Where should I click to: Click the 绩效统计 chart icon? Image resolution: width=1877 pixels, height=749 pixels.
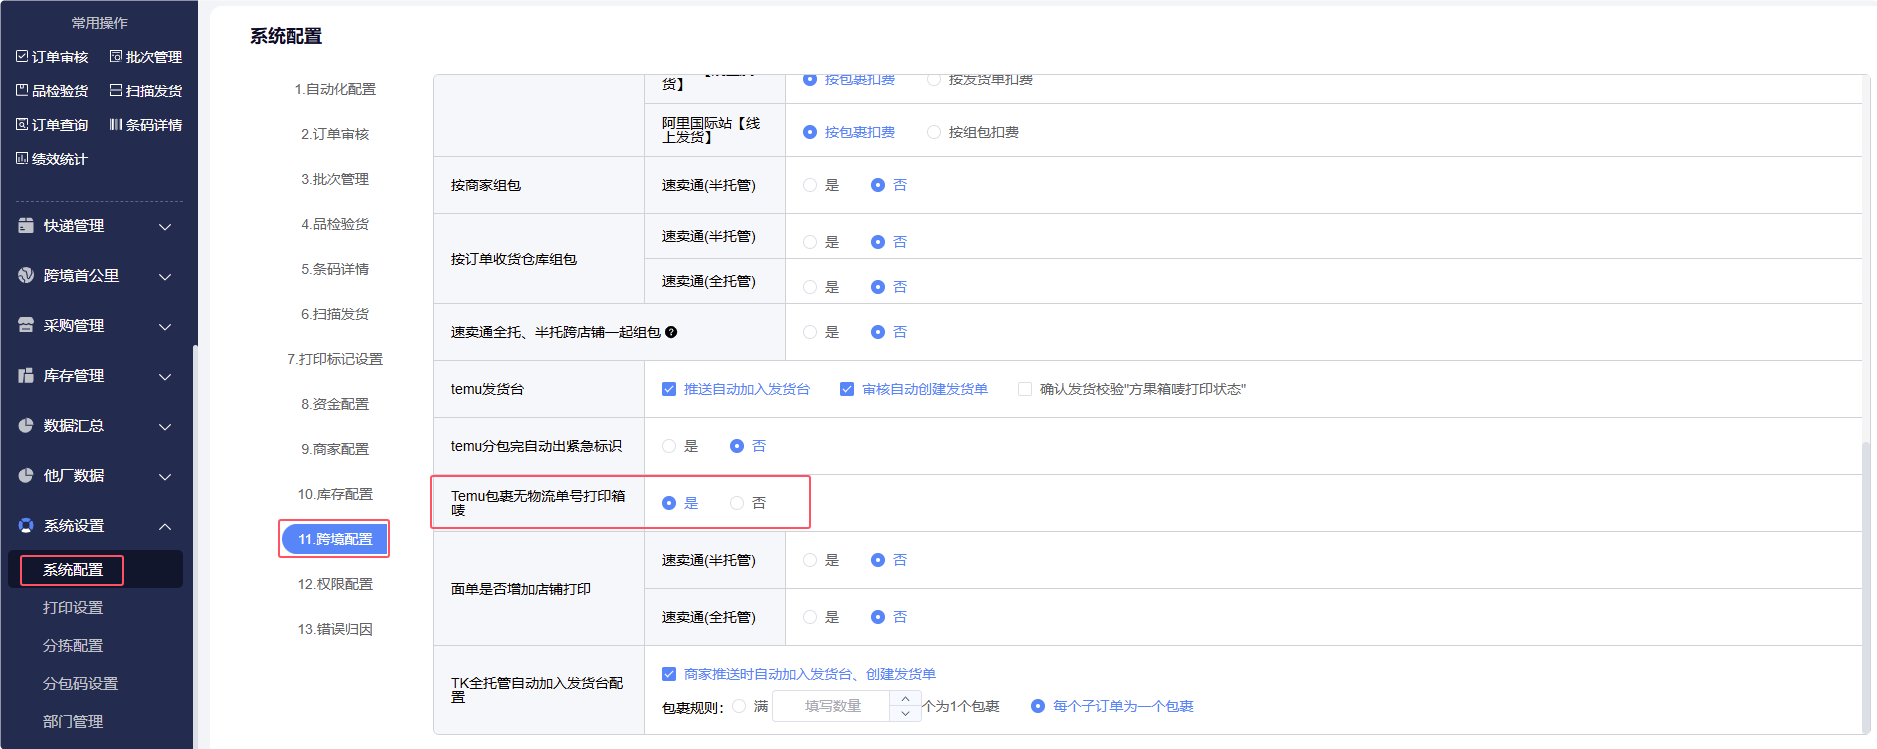pyautogui.click(x=22, y=159)
